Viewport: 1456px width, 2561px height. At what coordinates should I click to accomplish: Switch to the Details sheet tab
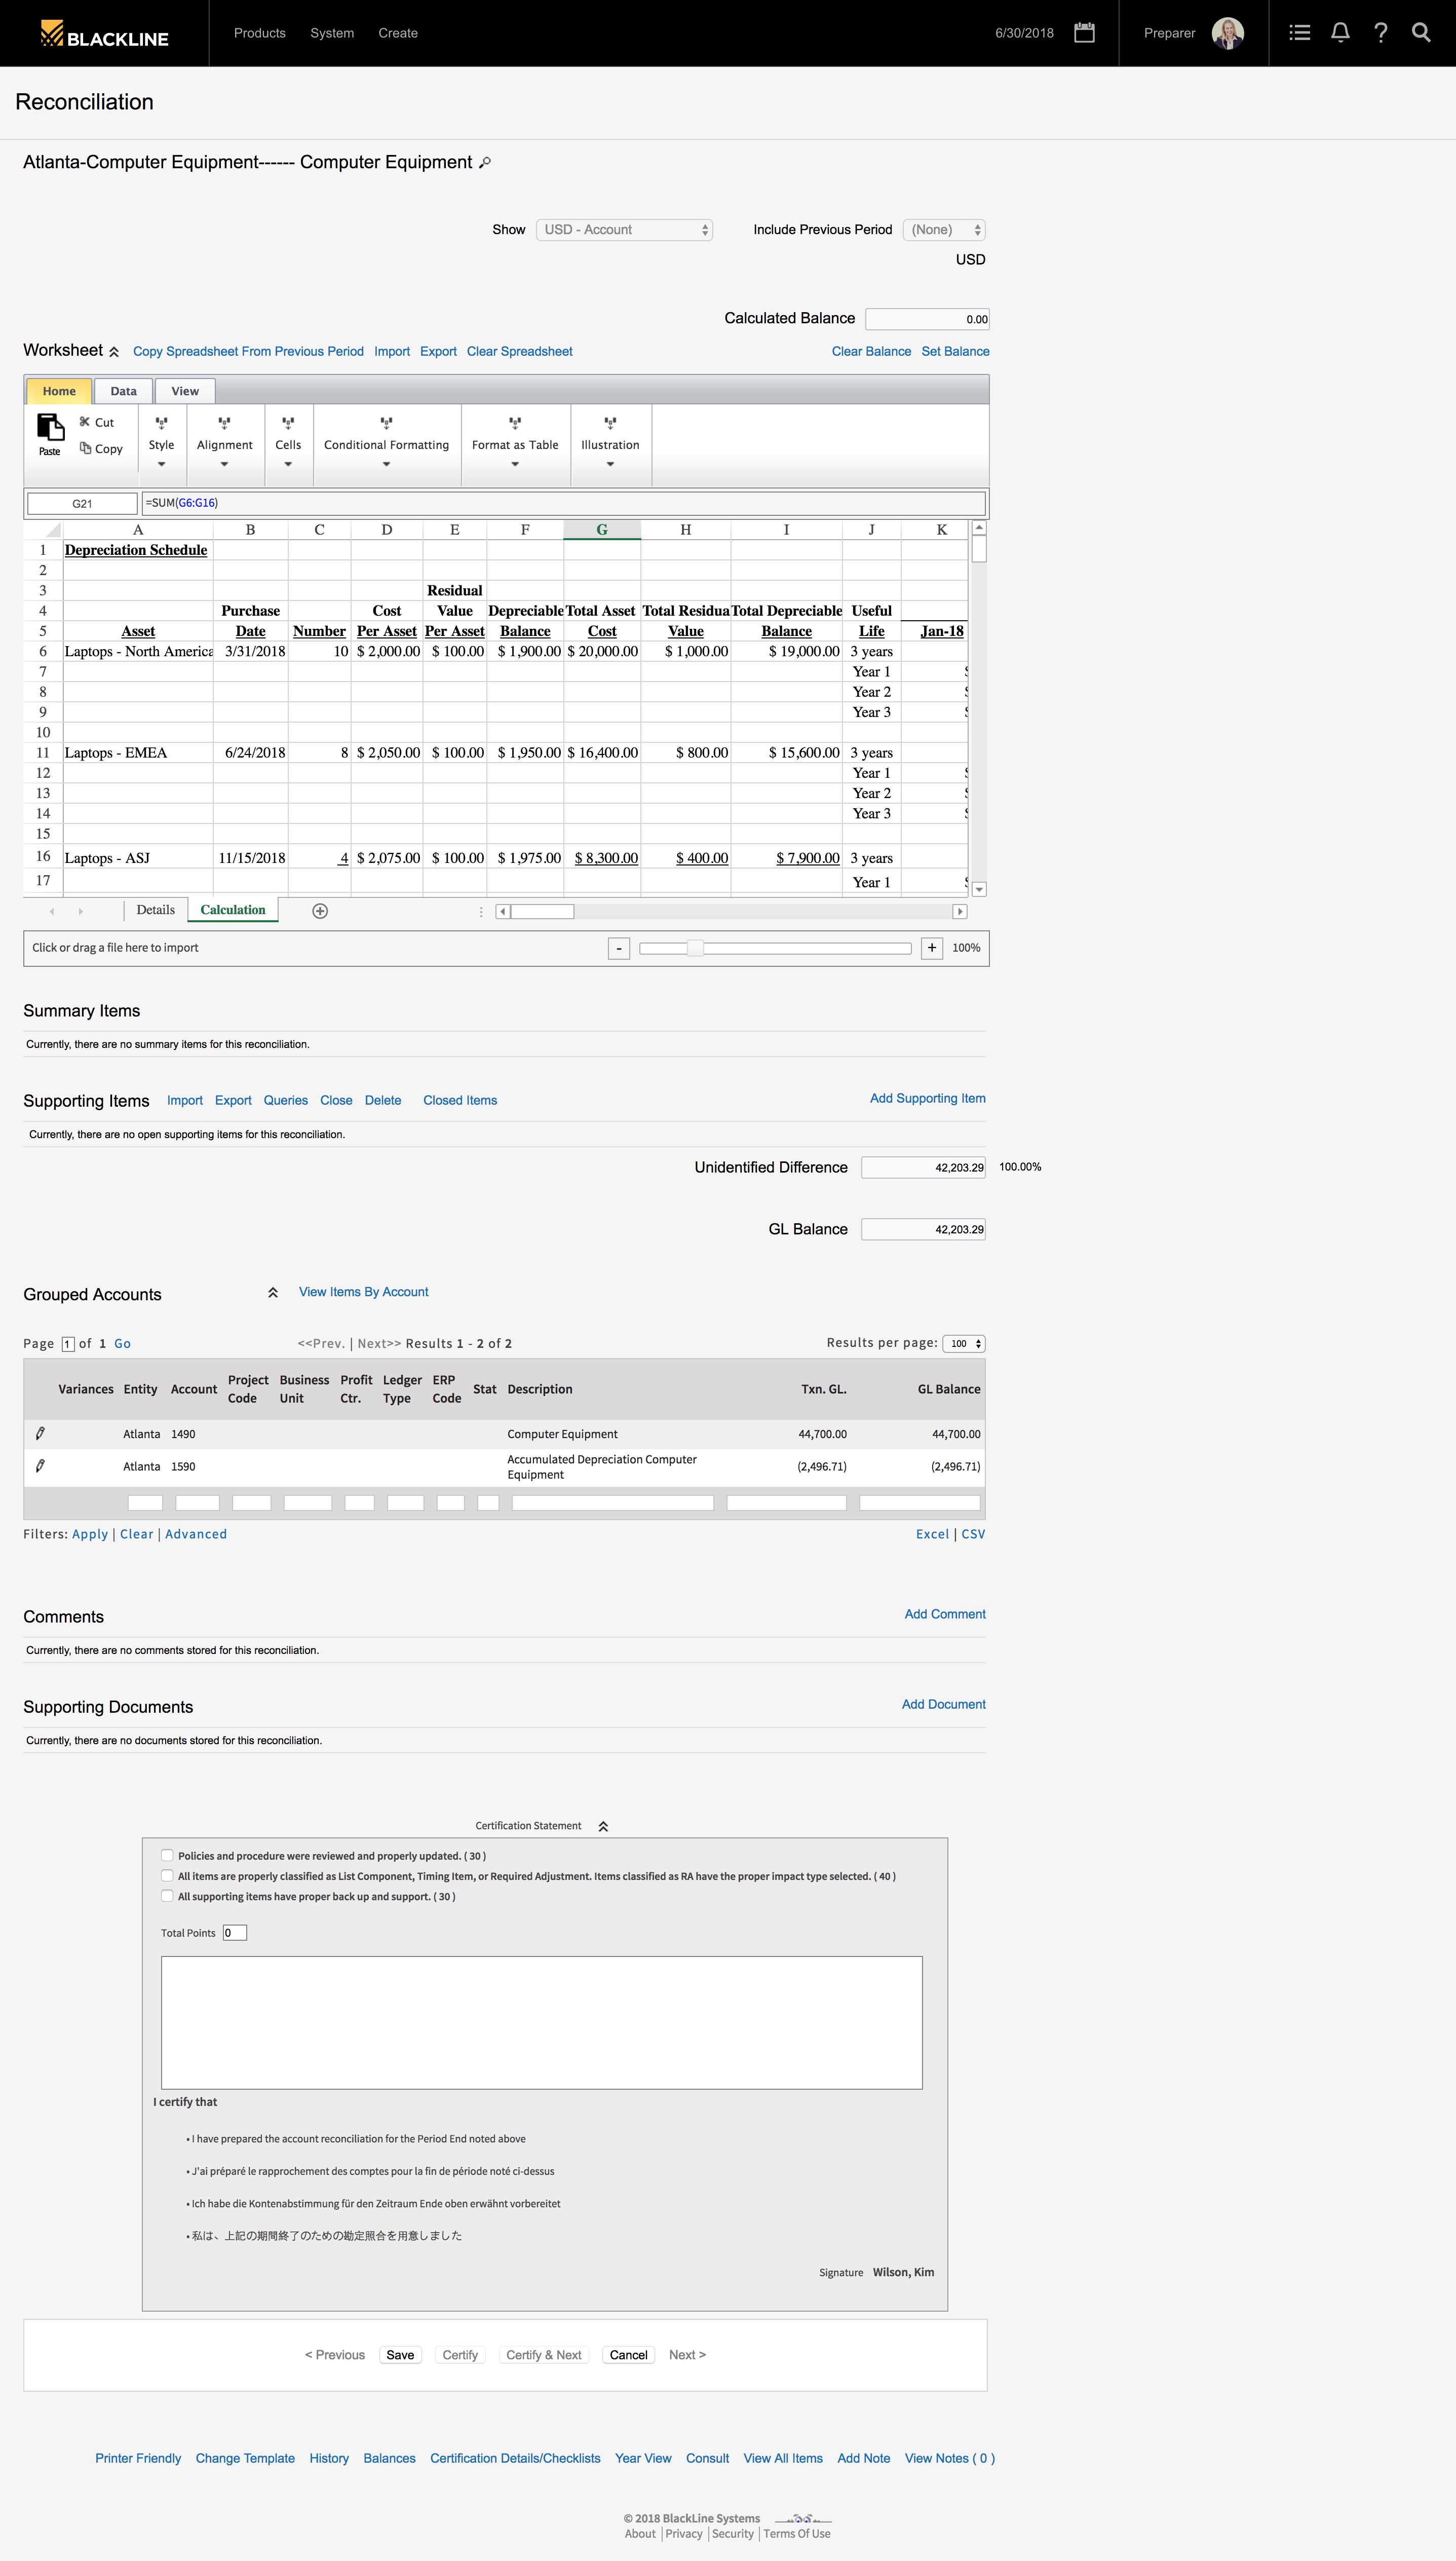[156, 910]
